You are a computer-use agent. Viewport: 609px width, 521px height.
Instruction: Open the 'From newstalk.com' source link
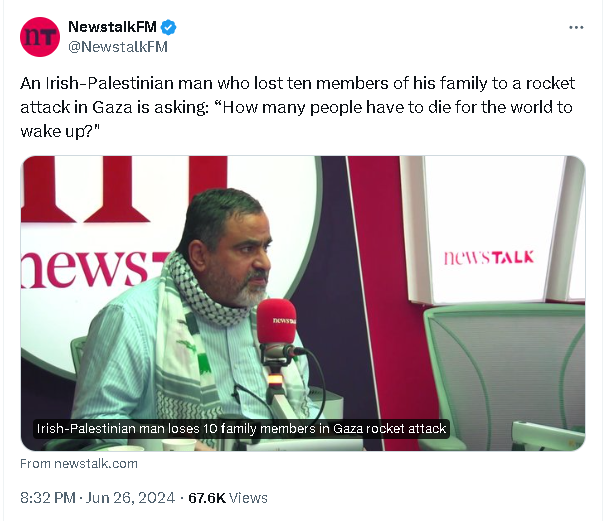79,464
